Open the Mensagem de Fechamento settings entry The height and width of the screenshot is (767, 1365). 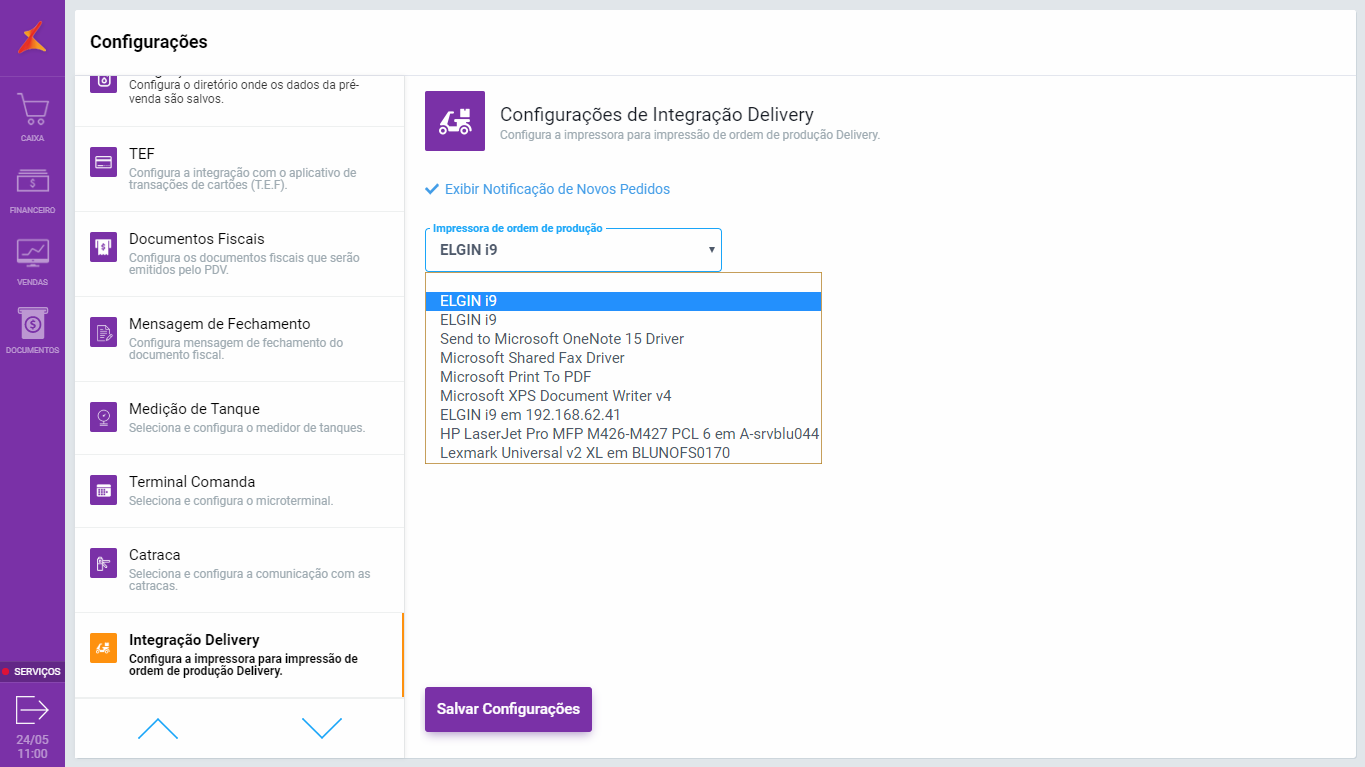(x=239, y=339)
